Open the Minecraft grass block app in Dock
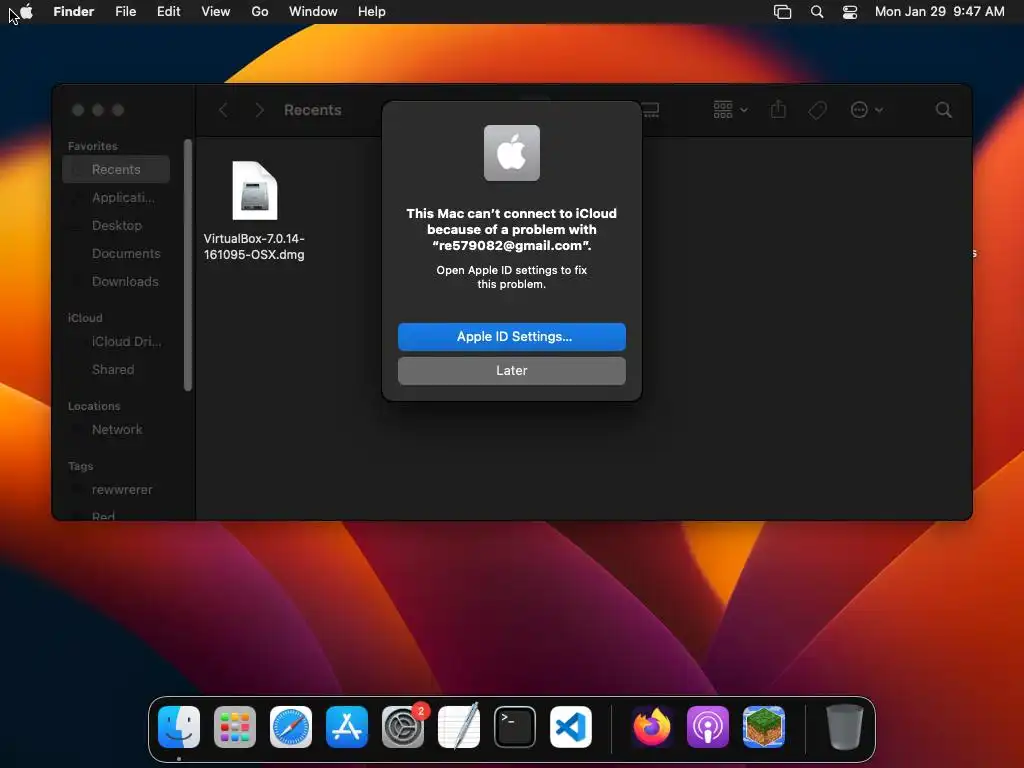Viewport: 1024px width, 768px height. (x=763, y=727)
